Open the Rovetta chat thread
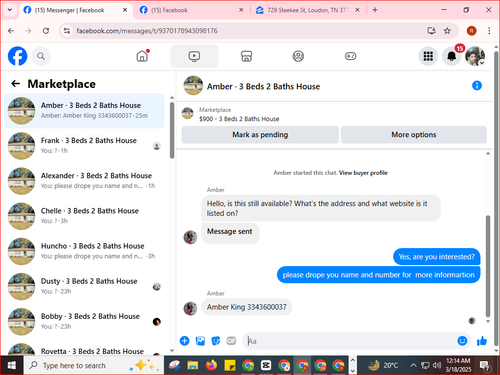Image resolution: width=500 pixels, height=375 pixels. click(x=84, y=349)
